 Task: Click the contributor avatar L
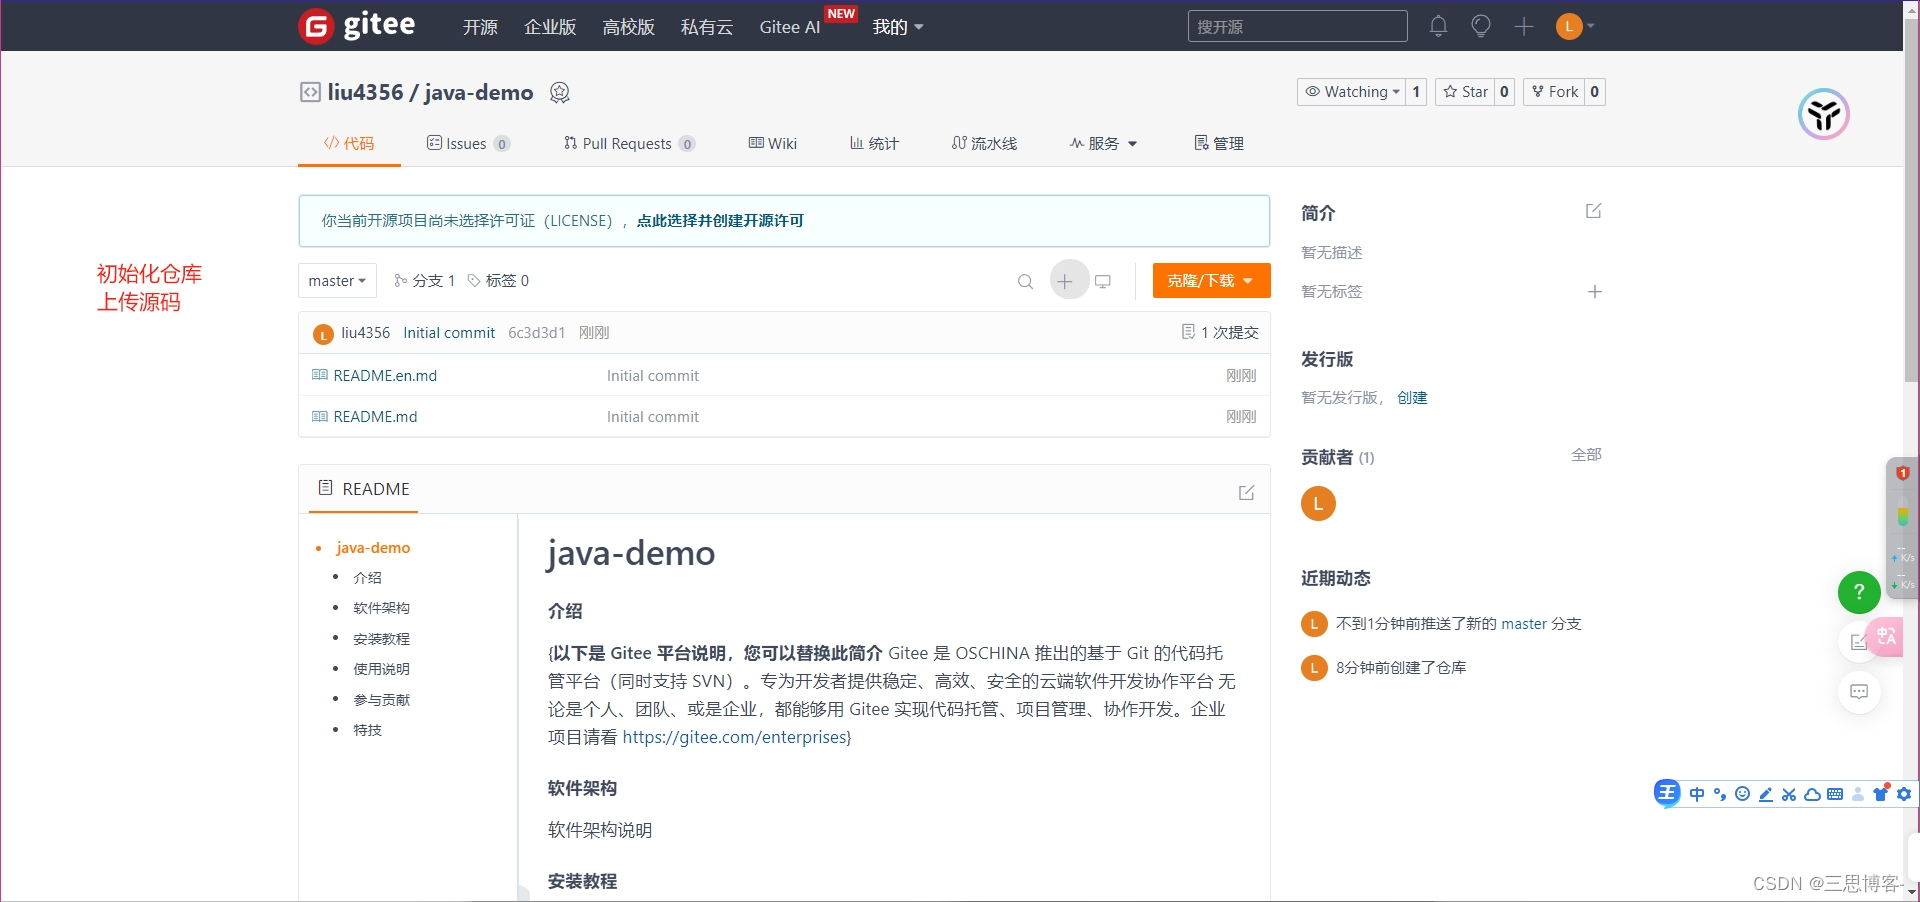coord(1318,503)
